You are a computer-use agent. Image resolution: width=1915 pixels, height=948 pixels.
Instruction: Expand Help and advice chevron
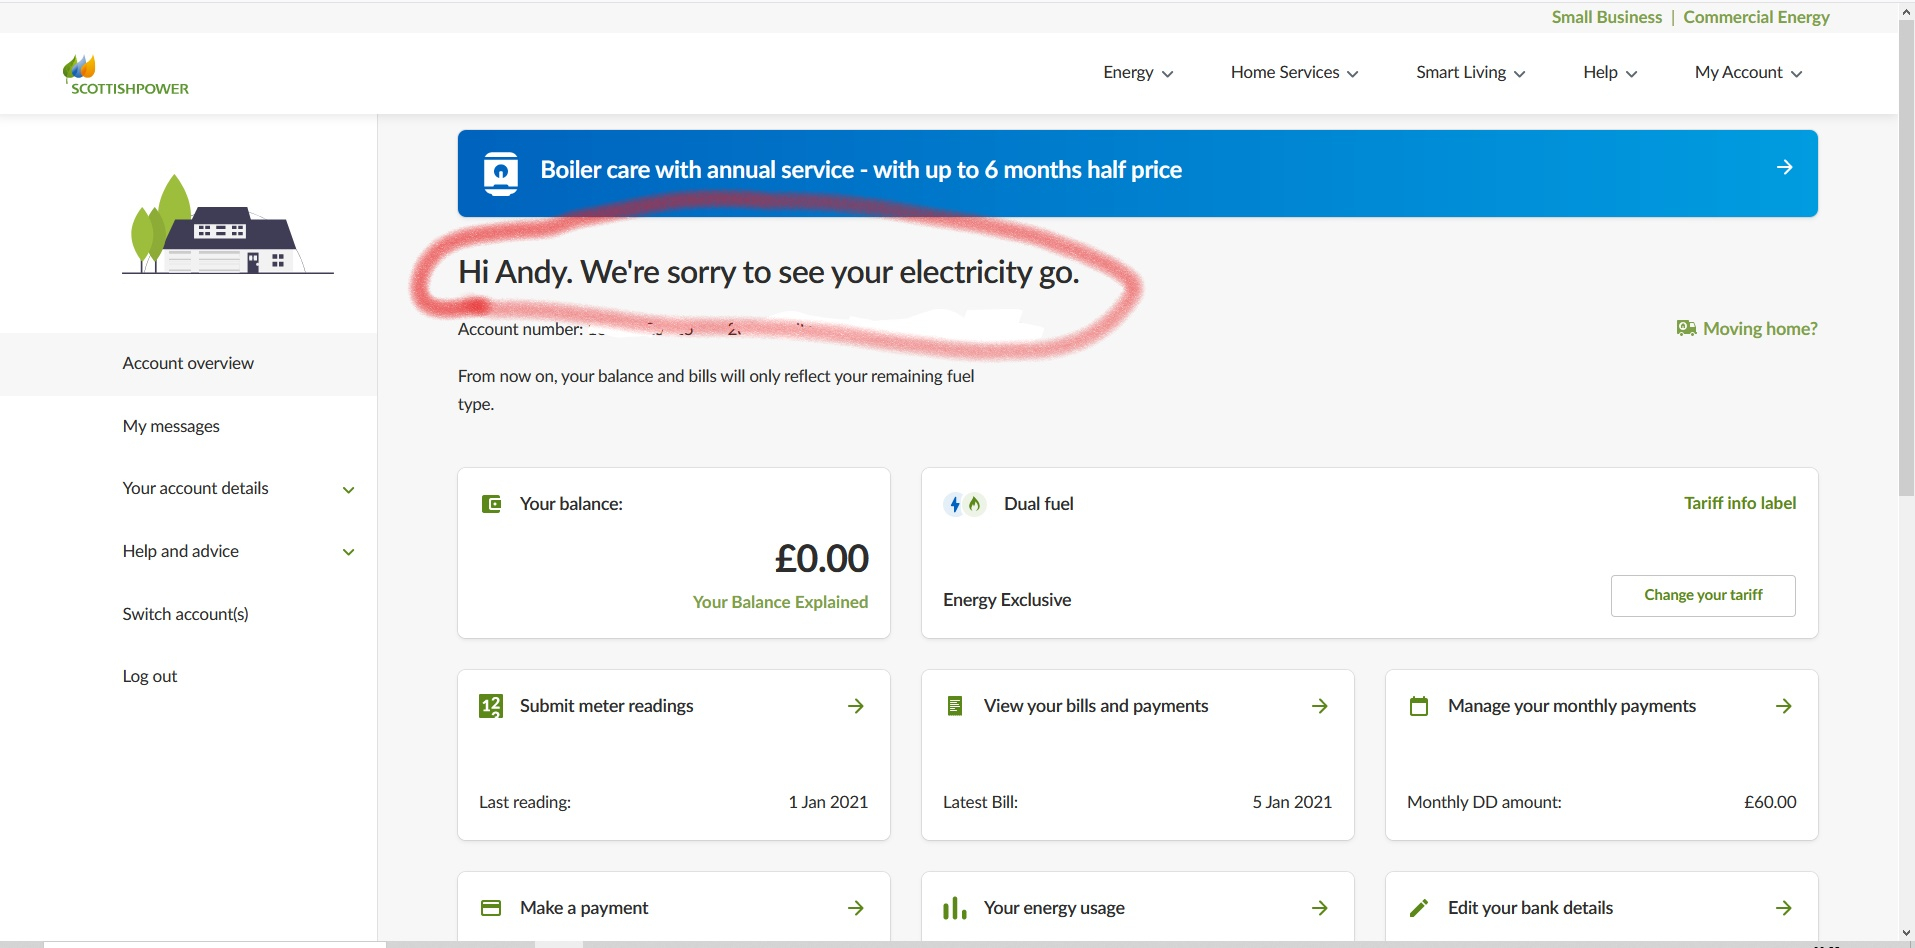coord(348,552)
